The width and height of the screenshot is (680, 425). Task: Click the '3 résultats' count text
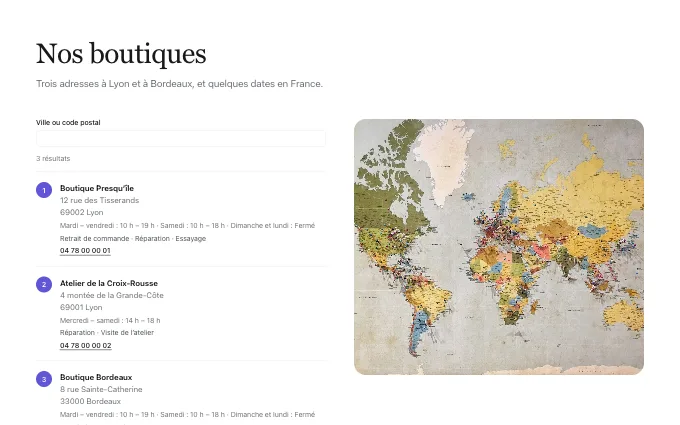click(53, 159)
